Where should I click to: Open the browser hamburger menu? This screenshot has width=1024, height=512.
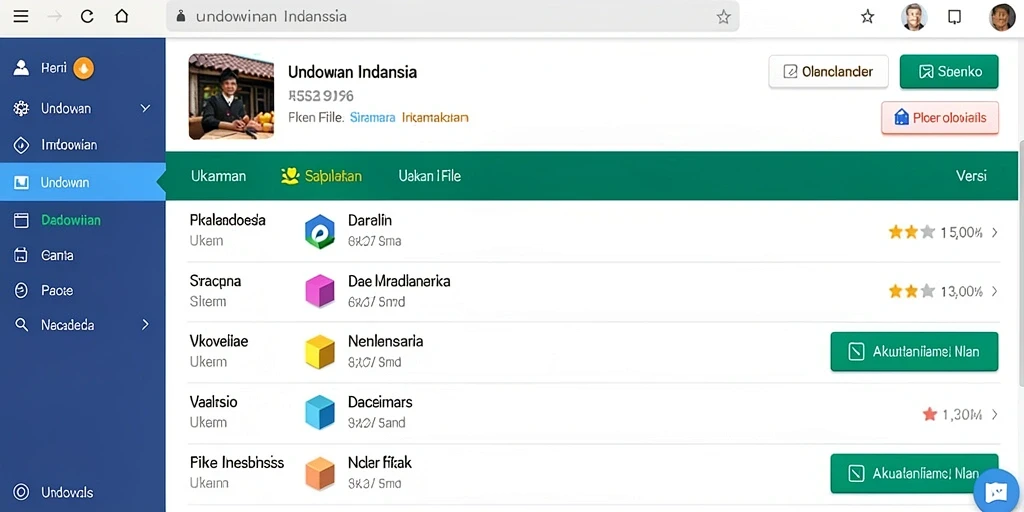pyautogui.click(x=21, y=17)
